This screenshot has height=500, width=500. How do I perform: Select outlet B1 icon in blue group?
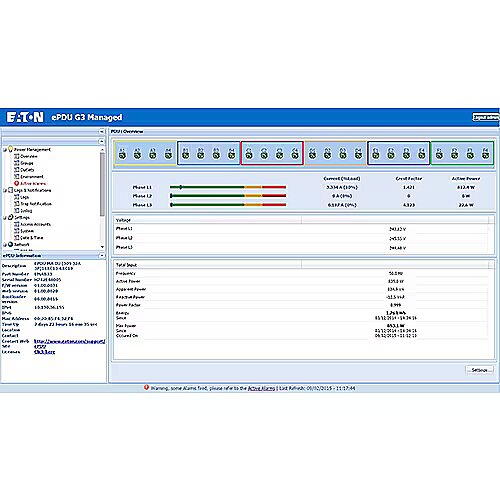click(x=186, y=154)
